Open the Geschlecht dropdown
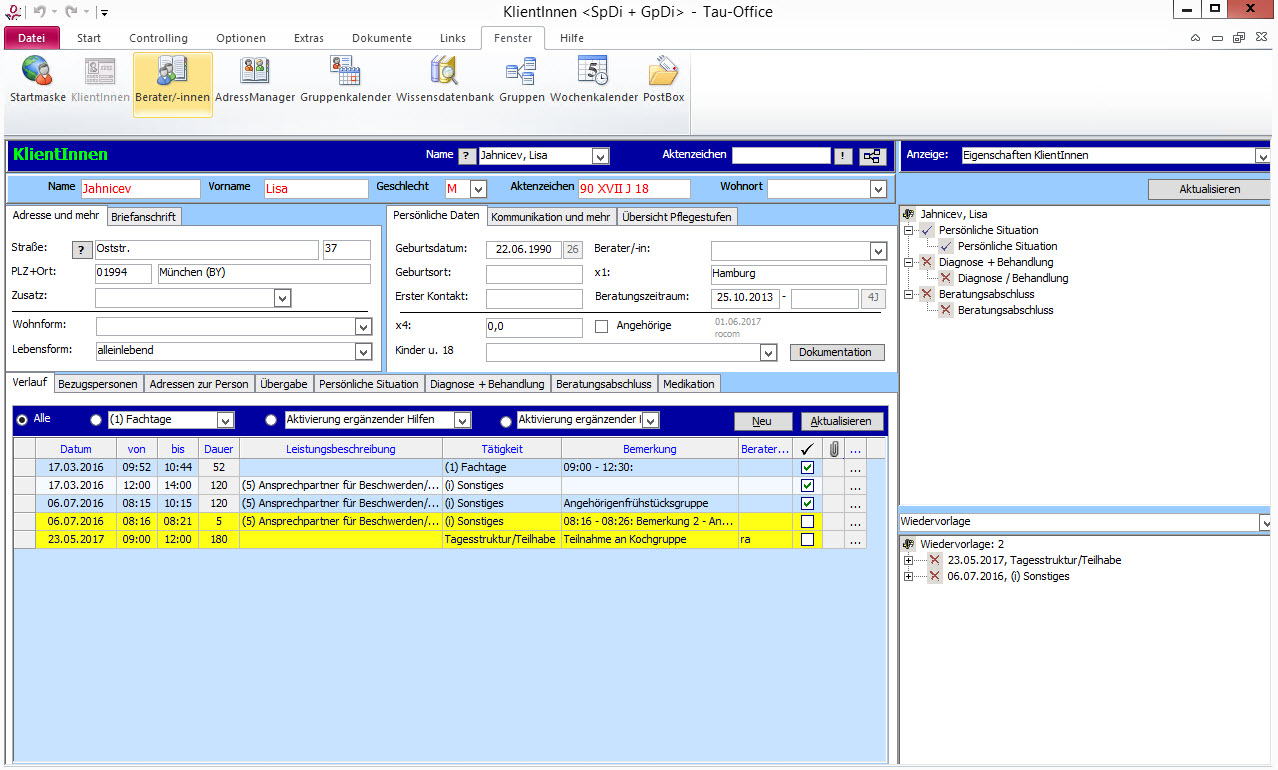1278x770 pixels. [x=478, y=189]
